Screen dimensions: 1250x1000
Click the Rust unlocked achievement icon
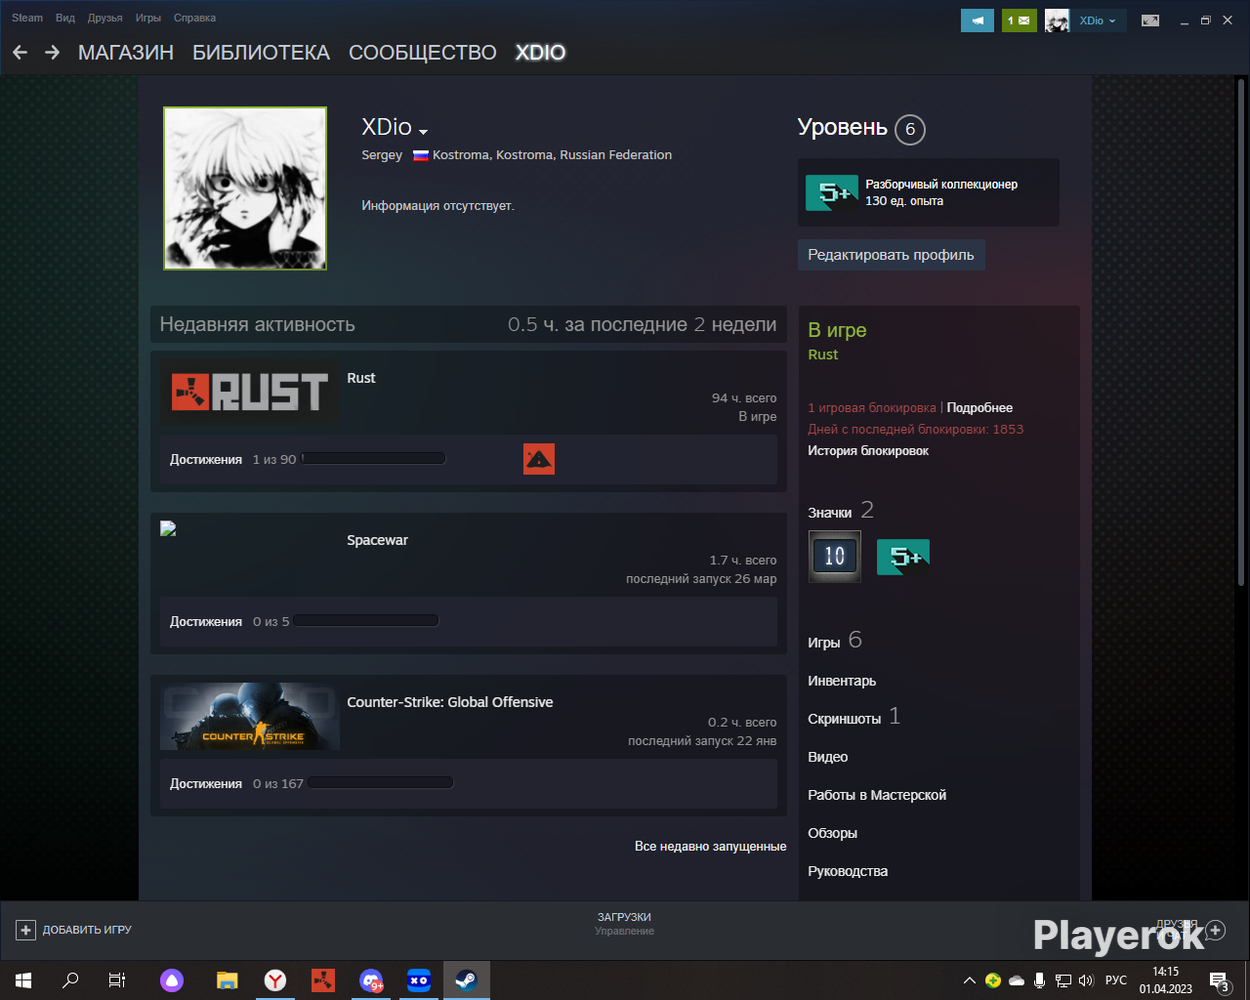tap(538, 459)
